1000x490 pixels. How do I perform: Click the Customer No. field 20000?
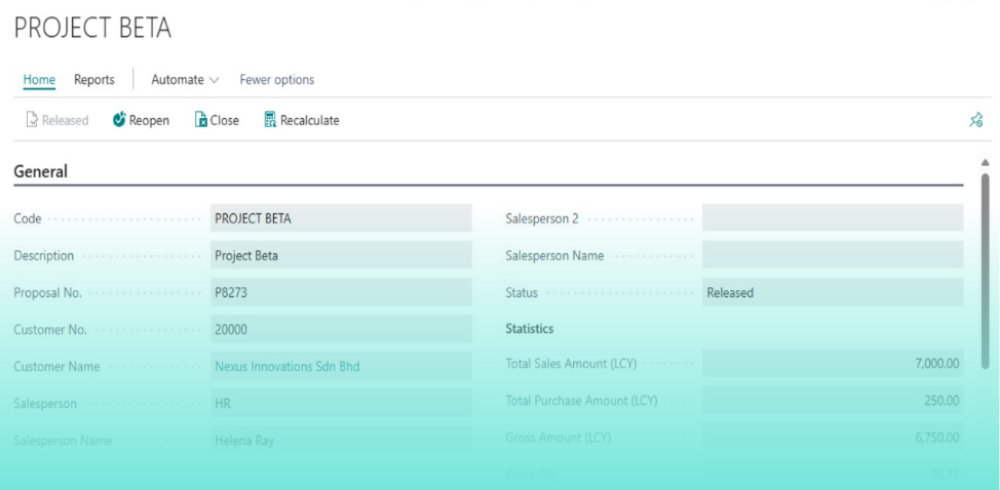pyautogui.click(x=341, y=329)
